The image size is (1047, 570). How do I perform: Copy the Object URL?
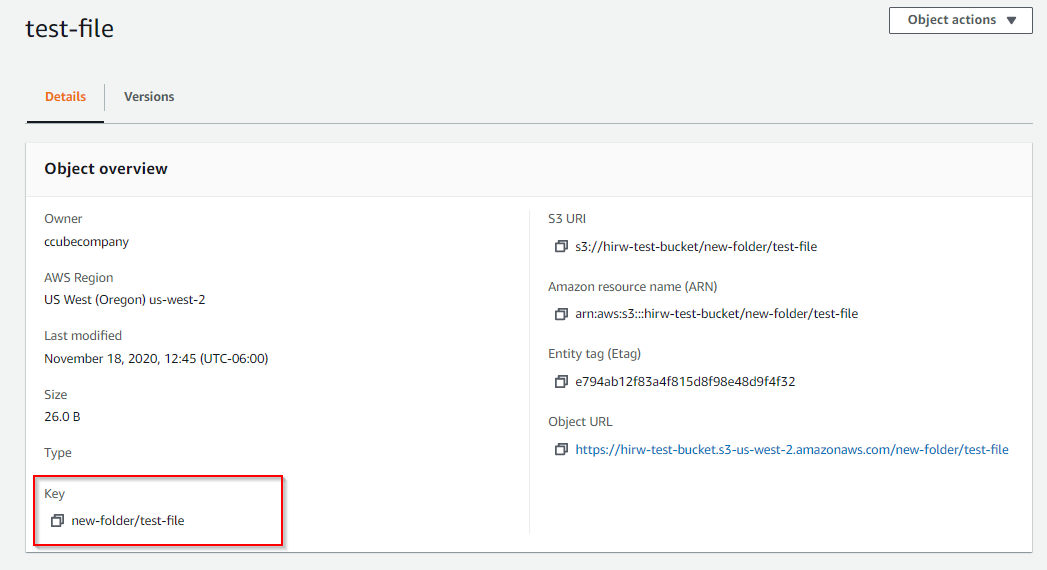point(561,450)
